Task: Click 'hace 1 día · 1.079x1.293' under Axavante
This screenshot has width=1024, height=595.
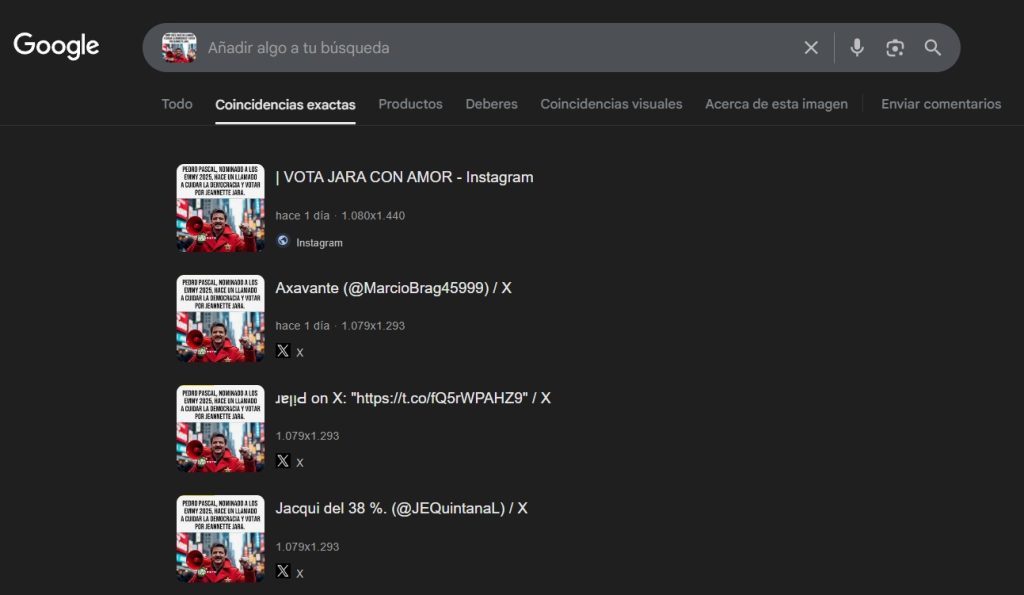Action: click(x=340, y=326)
